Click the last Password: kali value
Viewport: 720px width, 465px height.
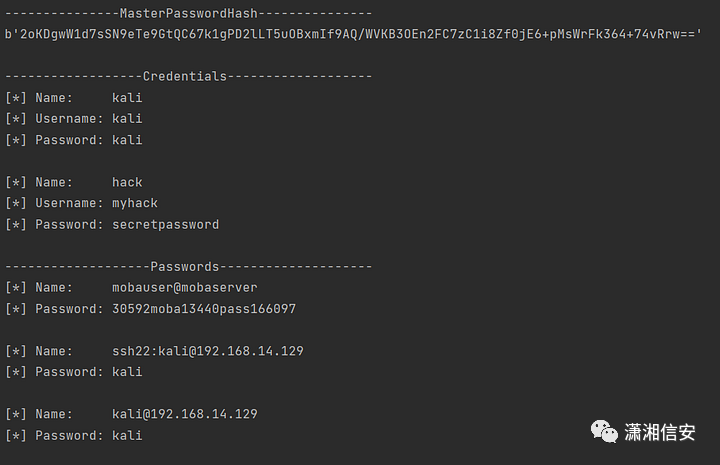[x=127, y=435]
